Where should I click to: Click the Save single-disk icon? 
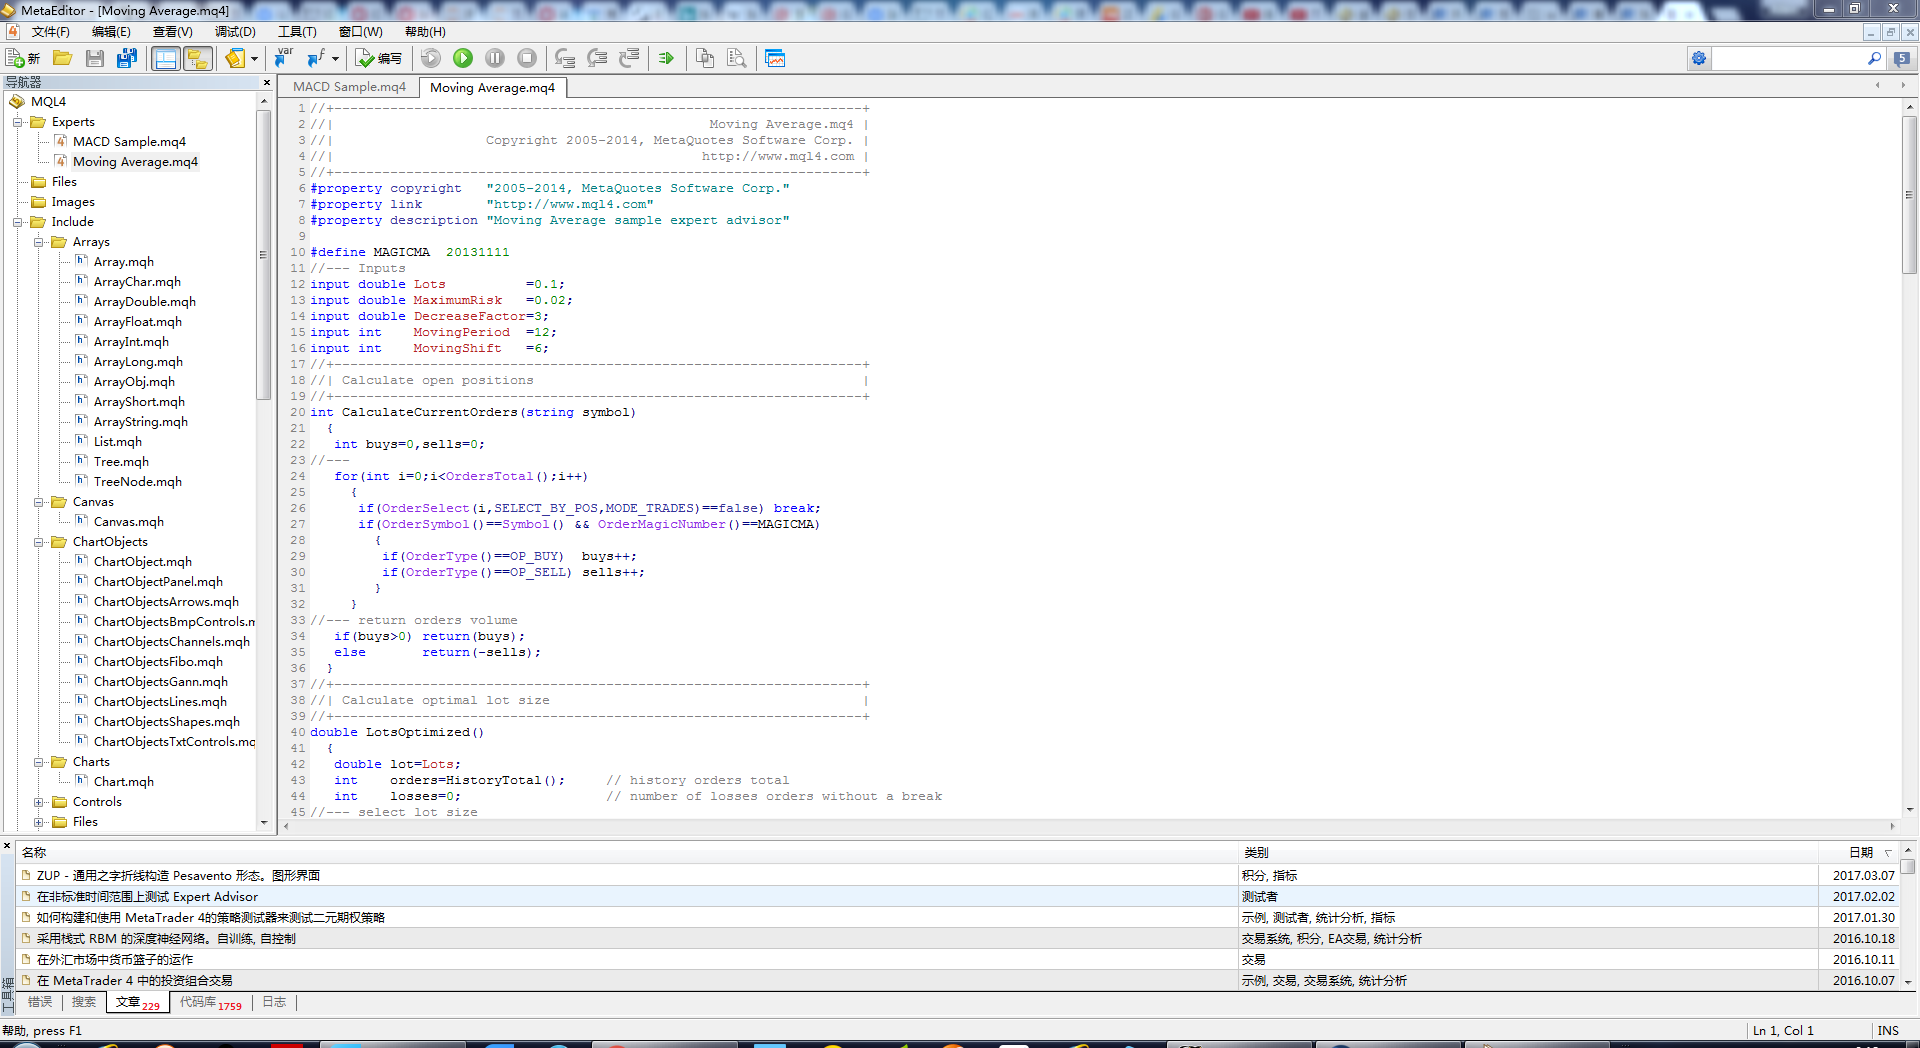point(95,58)
